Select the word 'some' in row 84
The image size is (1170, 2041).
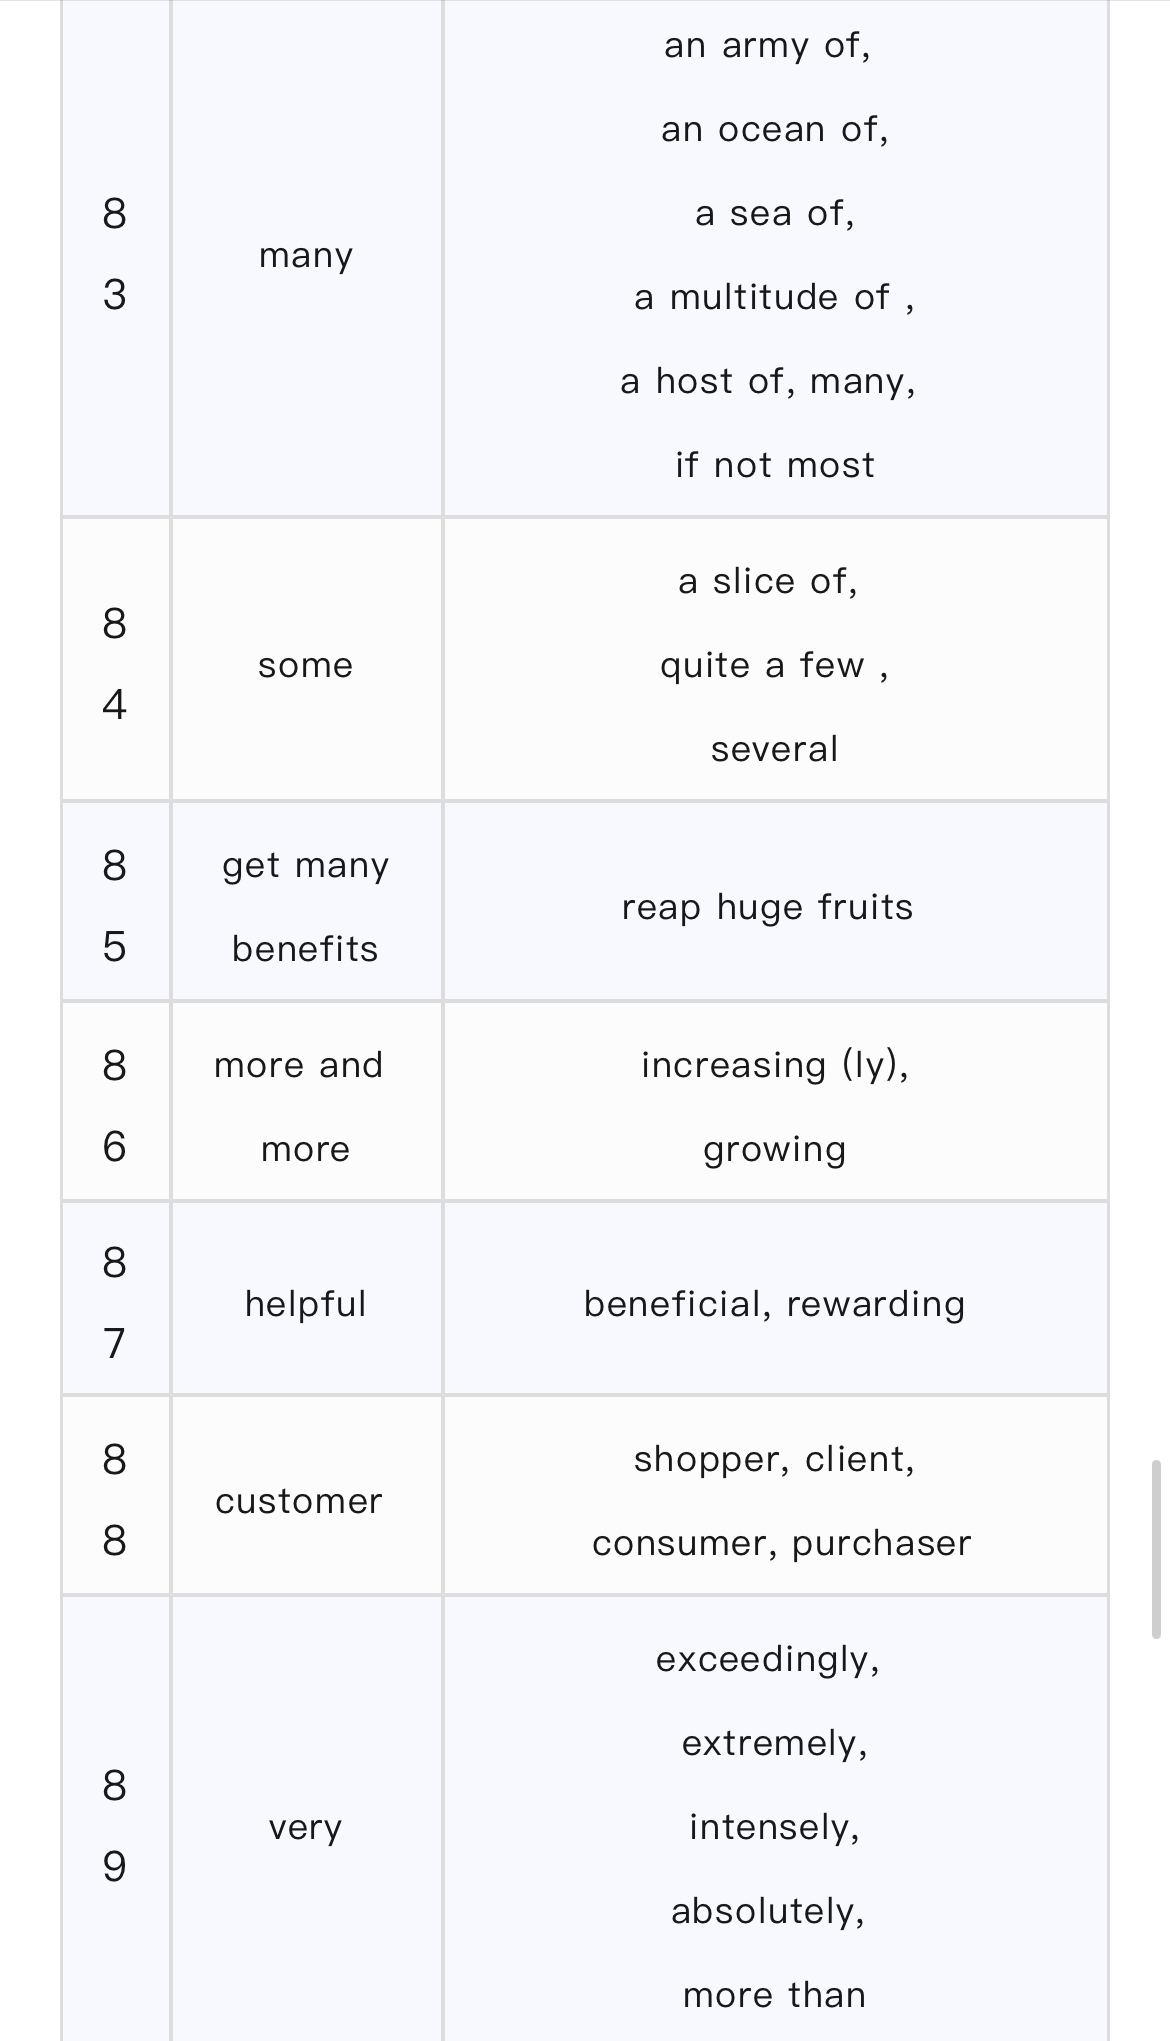pyautogui.click(x=306, y=666)
